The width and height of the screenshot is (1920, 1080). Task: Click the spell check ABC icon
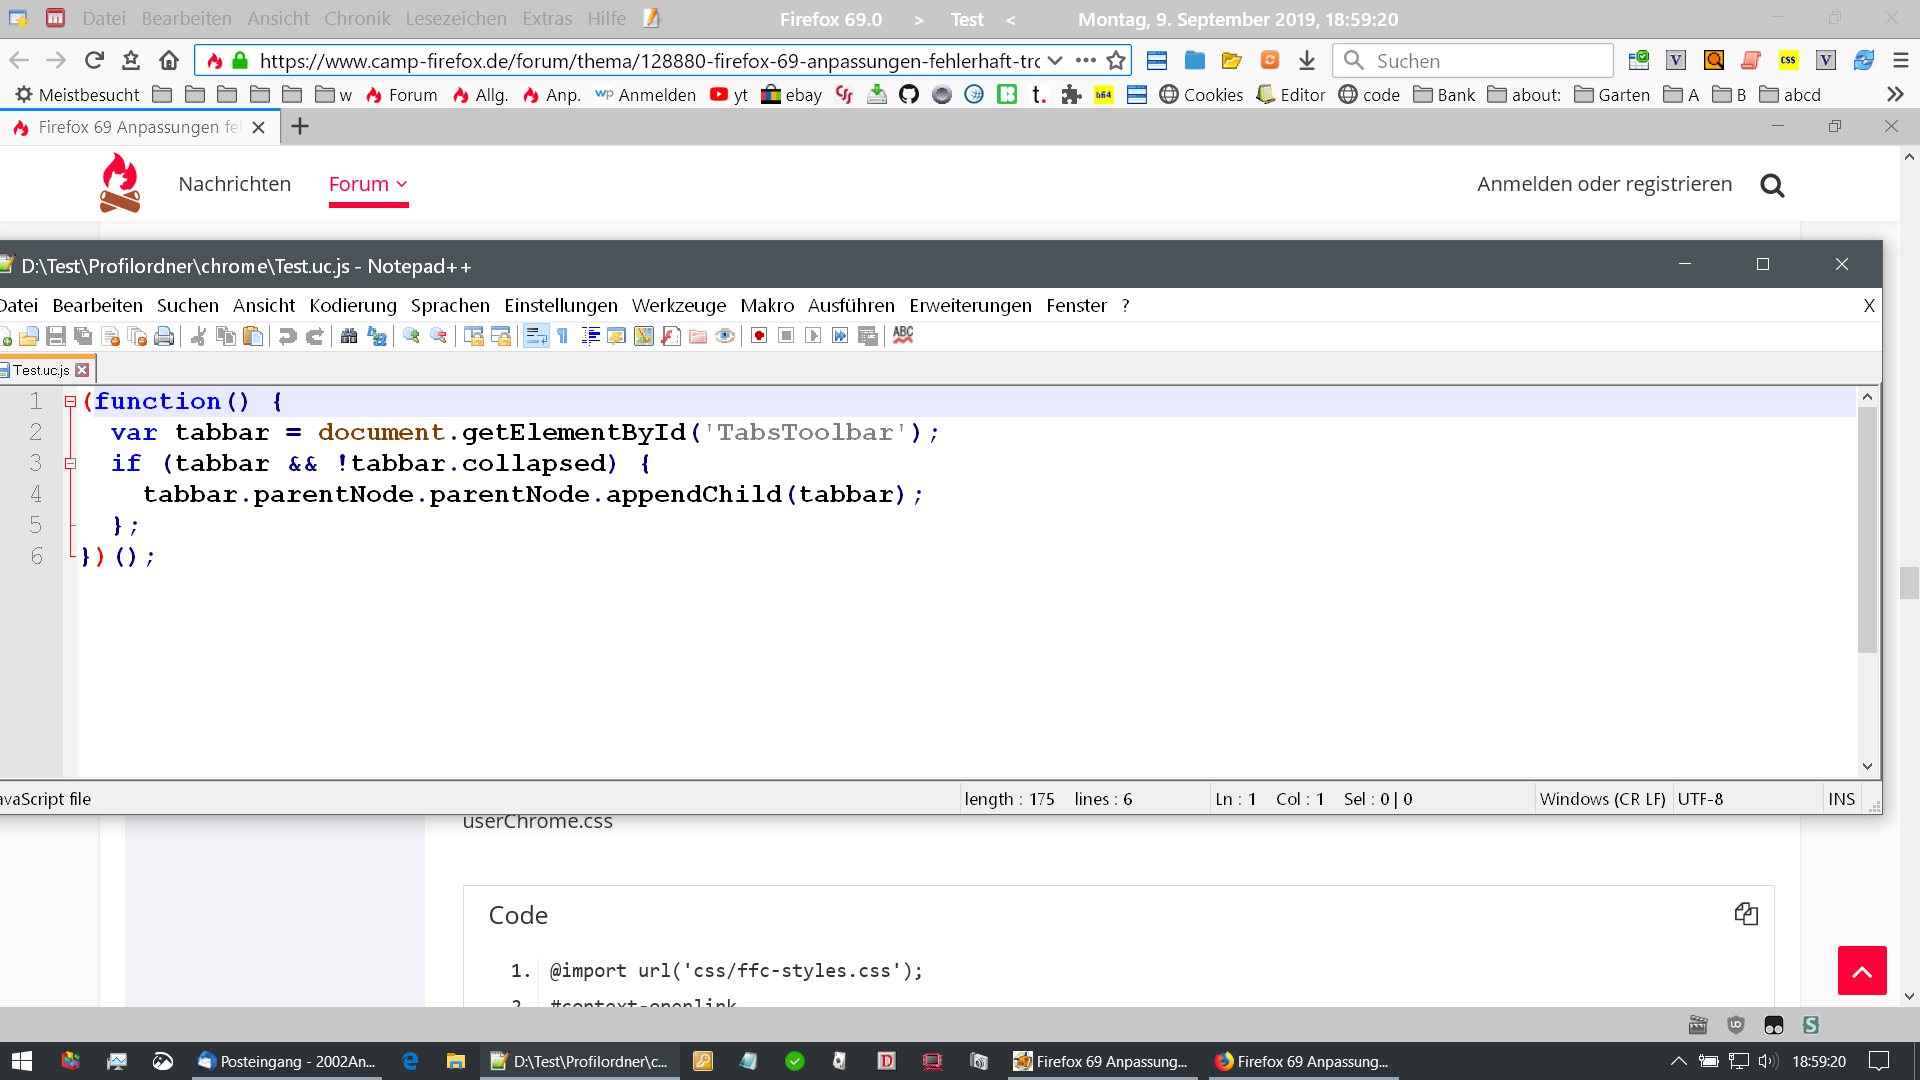pyautogui.click(x=903, y=335)
